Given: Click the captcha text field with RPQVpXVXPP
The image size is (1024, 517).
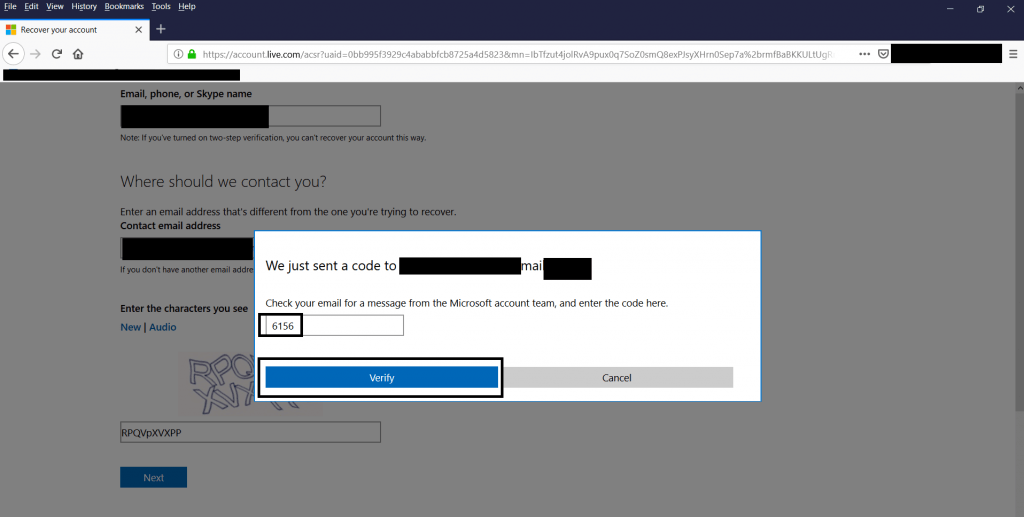Looking at the screenshot, I should 250,432.
